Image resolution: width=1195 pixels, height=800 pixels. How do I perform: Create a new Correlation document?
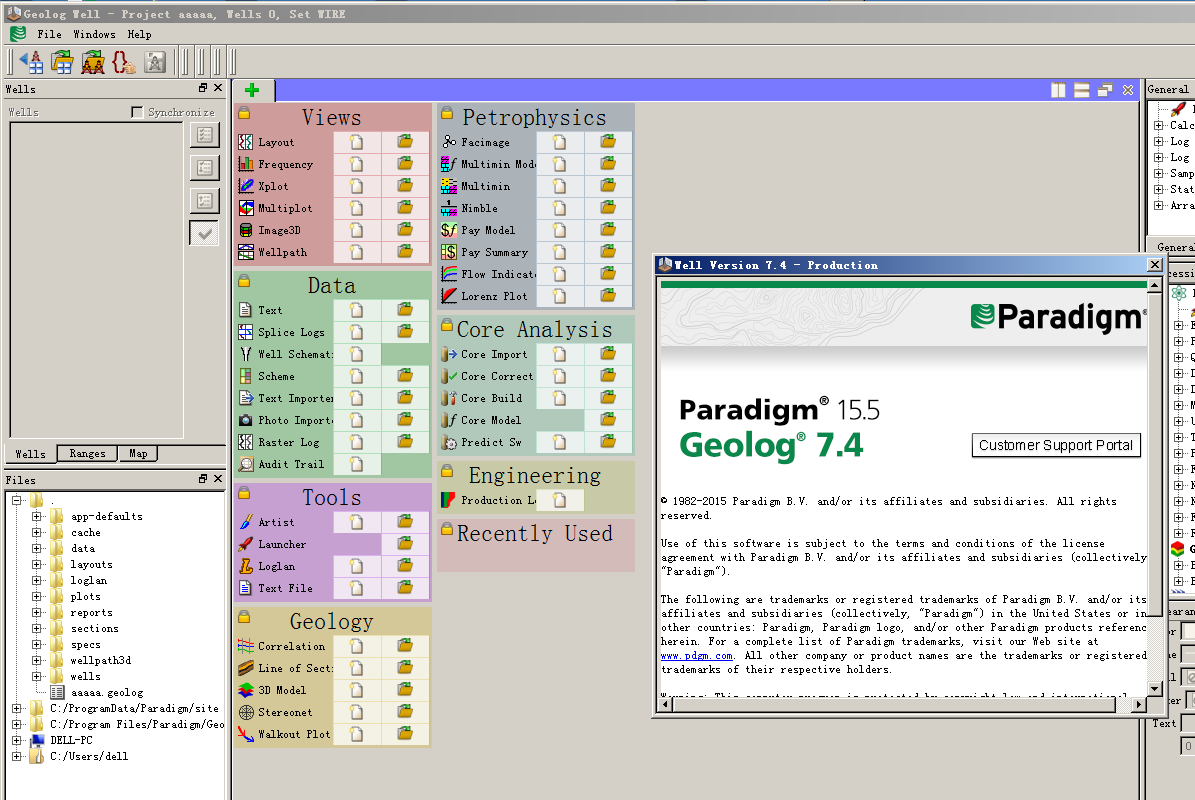tap(357, 646)
